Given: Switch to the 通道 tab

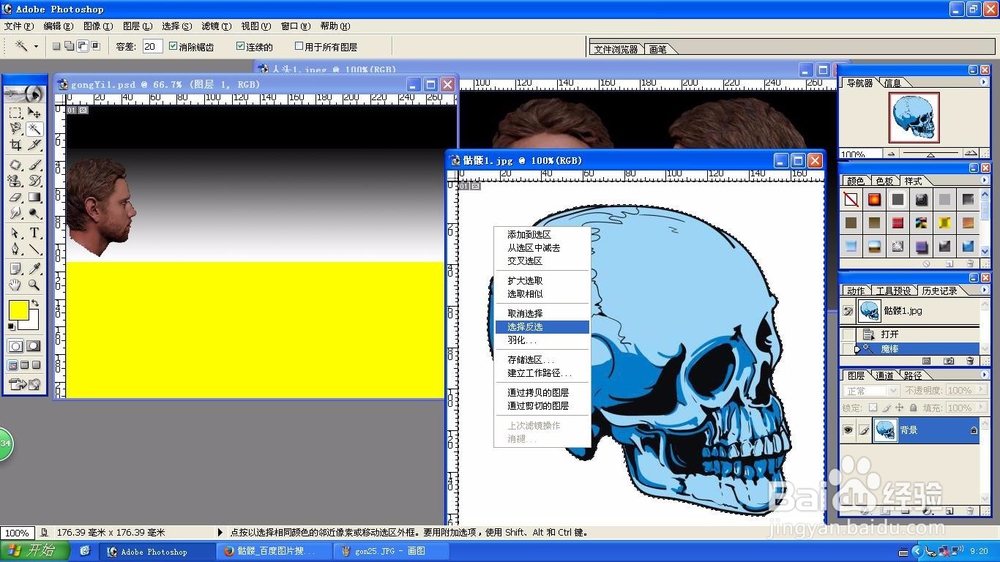Looking at the screenshot, I should (x=884, y=375).
